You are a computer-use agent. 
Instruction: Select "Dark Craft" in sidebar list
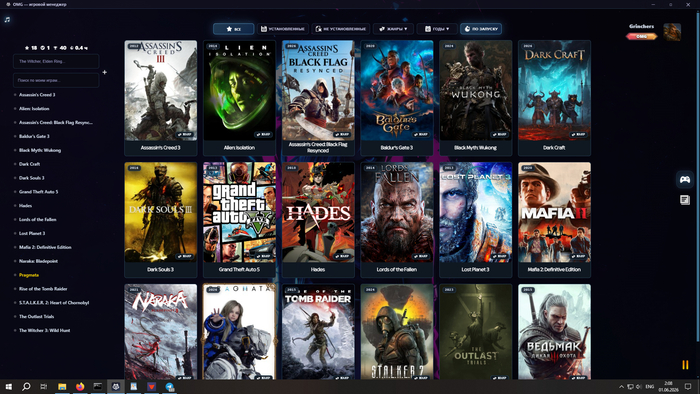coord(29,164)
